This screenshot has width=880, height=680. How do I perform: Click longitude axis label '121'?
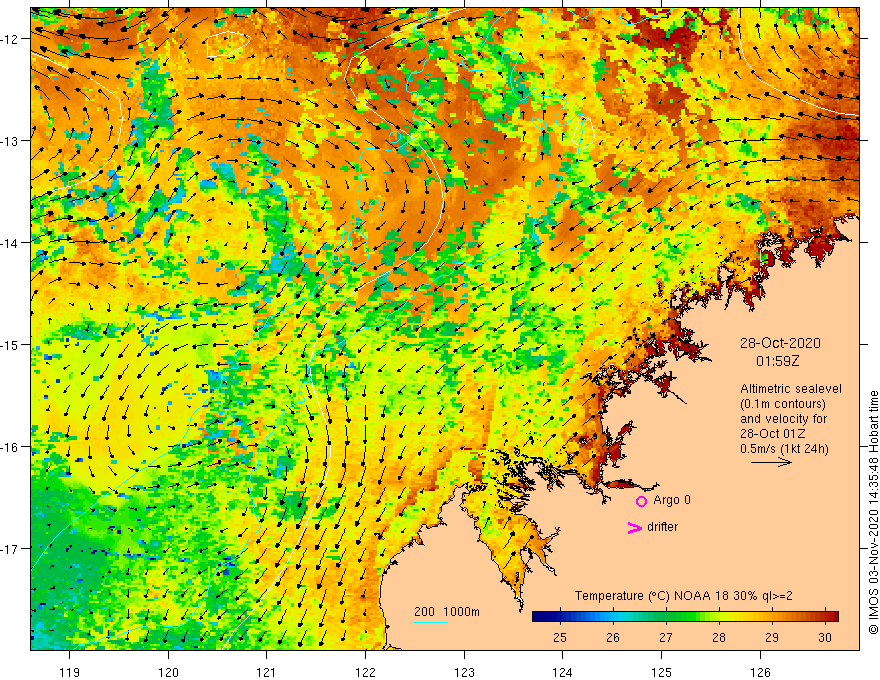point(267,672)
